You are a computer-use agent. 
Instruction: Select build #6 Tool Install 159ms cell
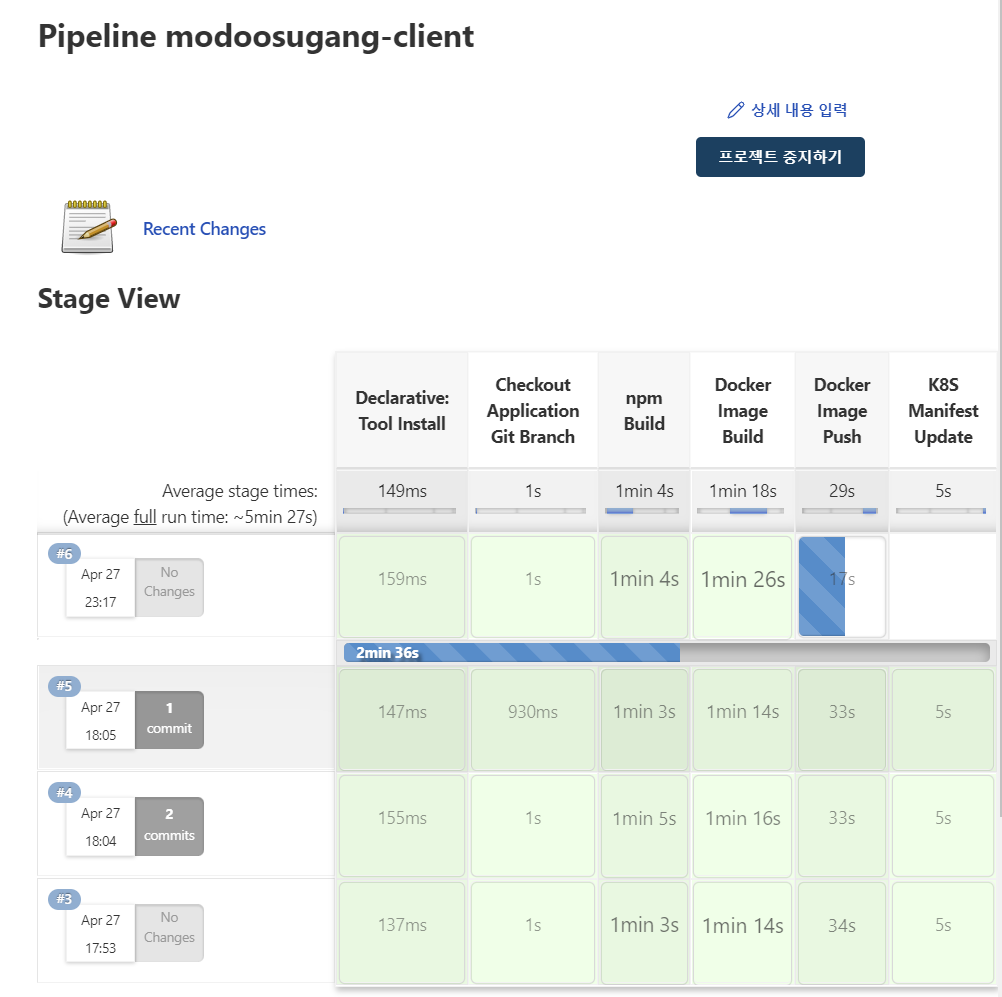pos(402,586)
